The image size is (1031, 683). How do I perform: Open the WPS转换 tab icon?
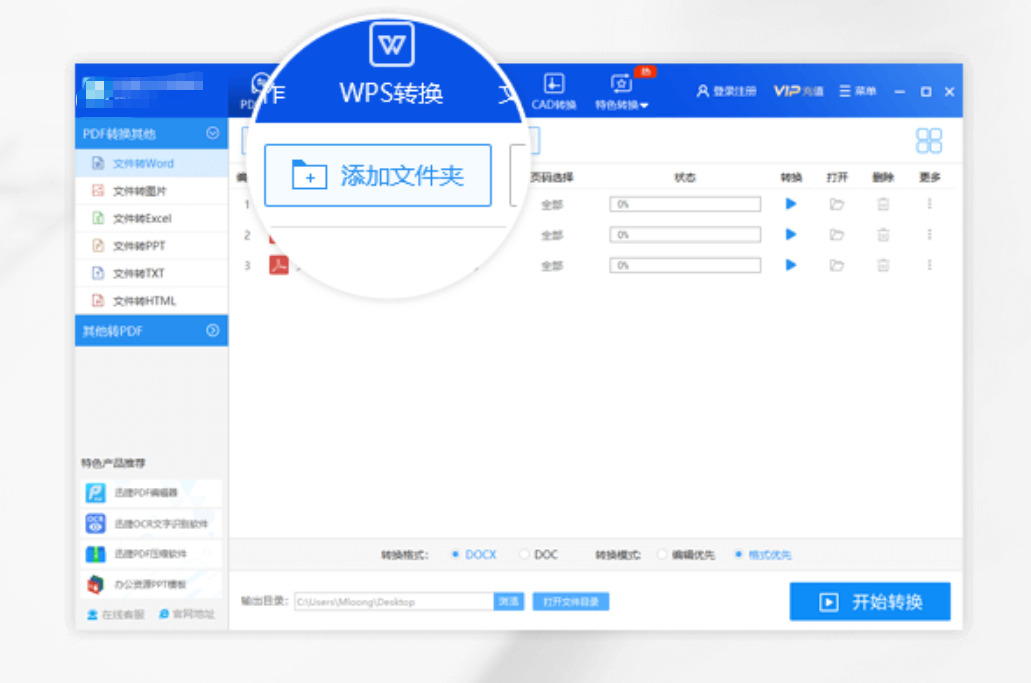pos(392,44)
